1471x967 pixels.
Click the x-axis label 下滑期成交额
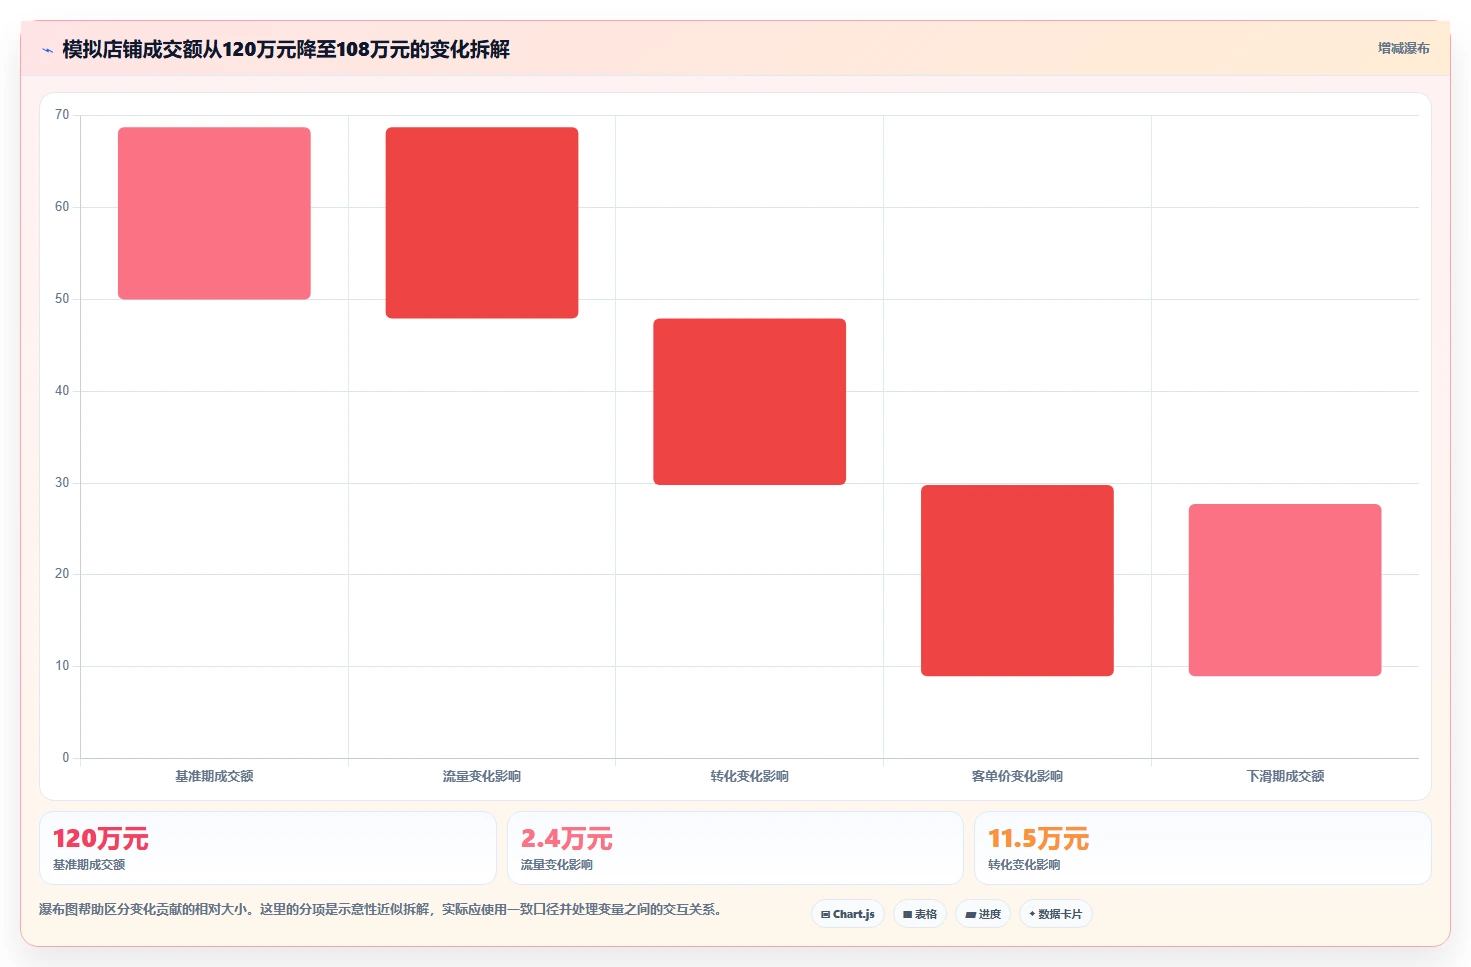coord(1285,776)
